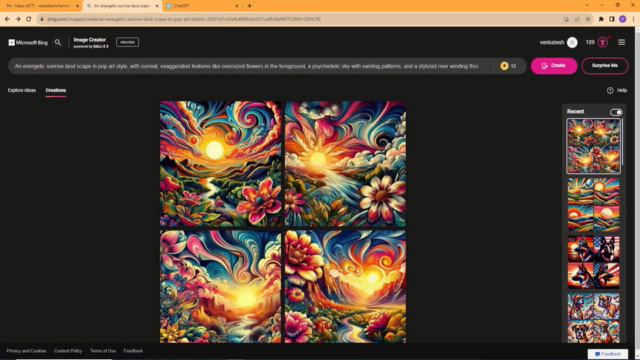Viewport: 640px width, 360px height.
Task: Open the Terms of Use link
Action: point(103,351)
